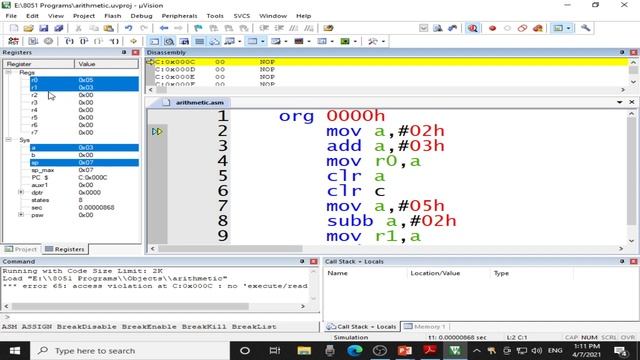Collapse the Sys tree node

click(x=9, y=140)
